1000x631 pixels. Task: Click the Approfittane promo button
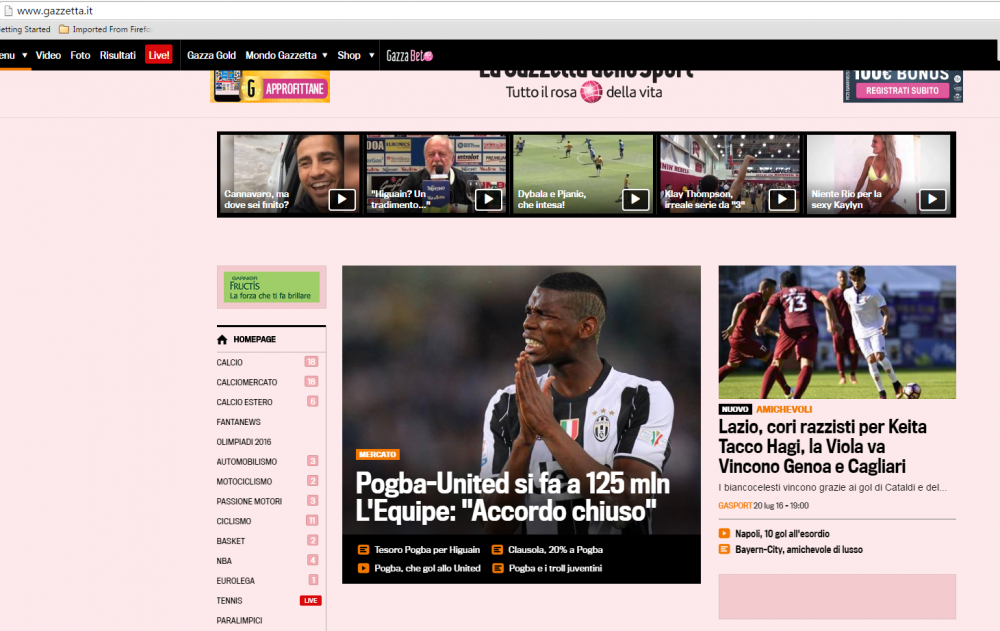click(294, 89)
